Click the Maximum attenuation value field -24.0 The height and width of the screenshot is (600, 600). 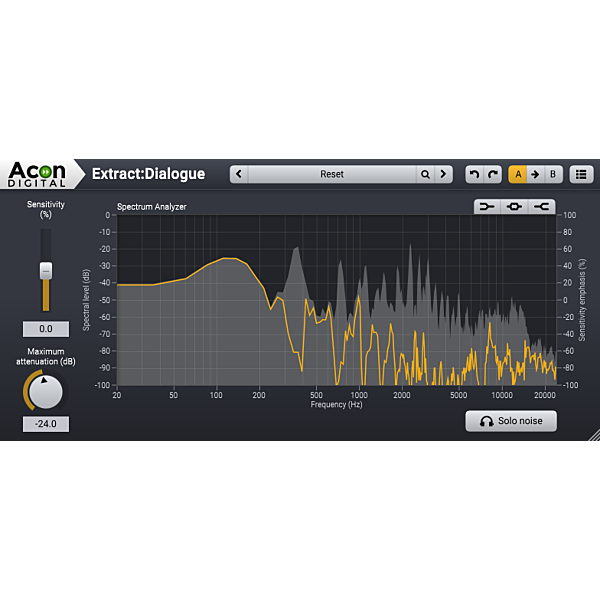point(46,424)
